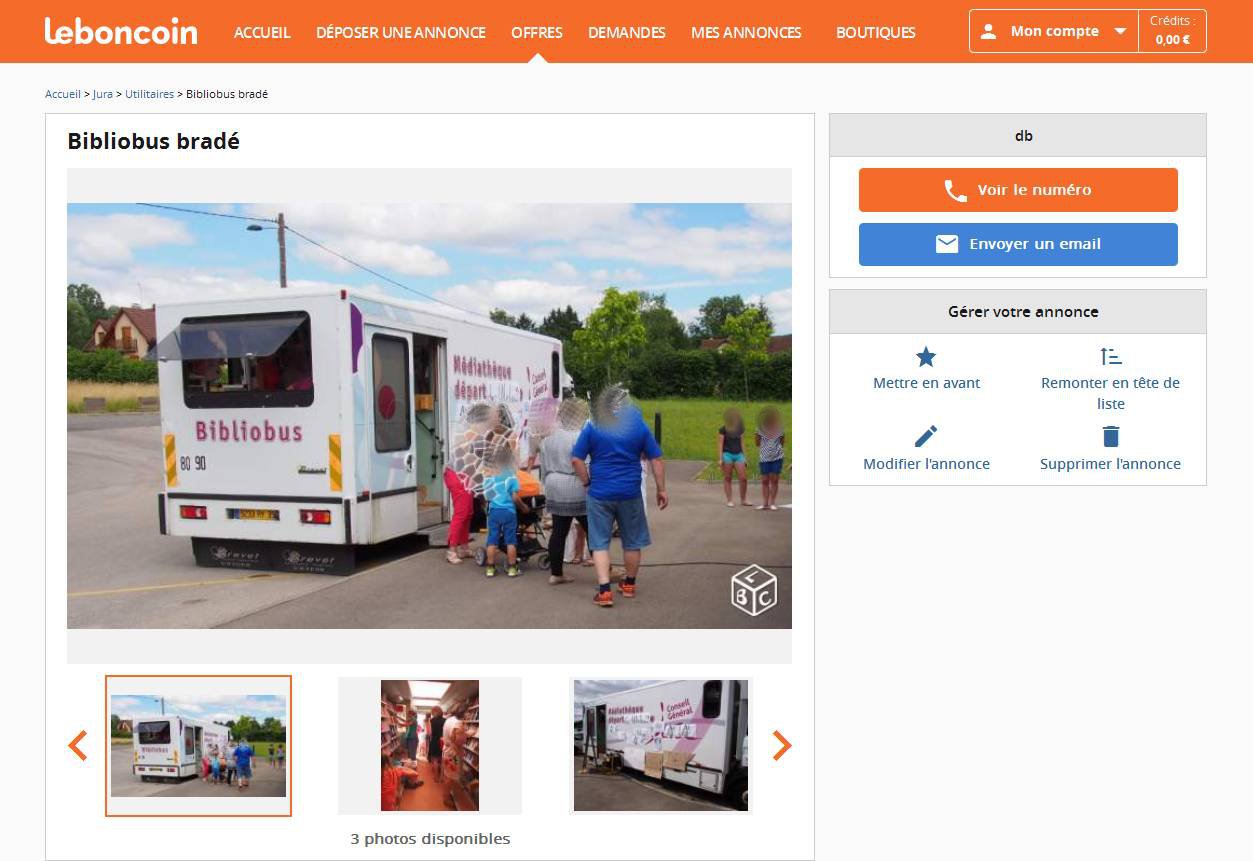The height and width of the screenshot is (861, 1253).
Task: Click the trash icon to delete the listing
Action: (x=1110, y=437)
